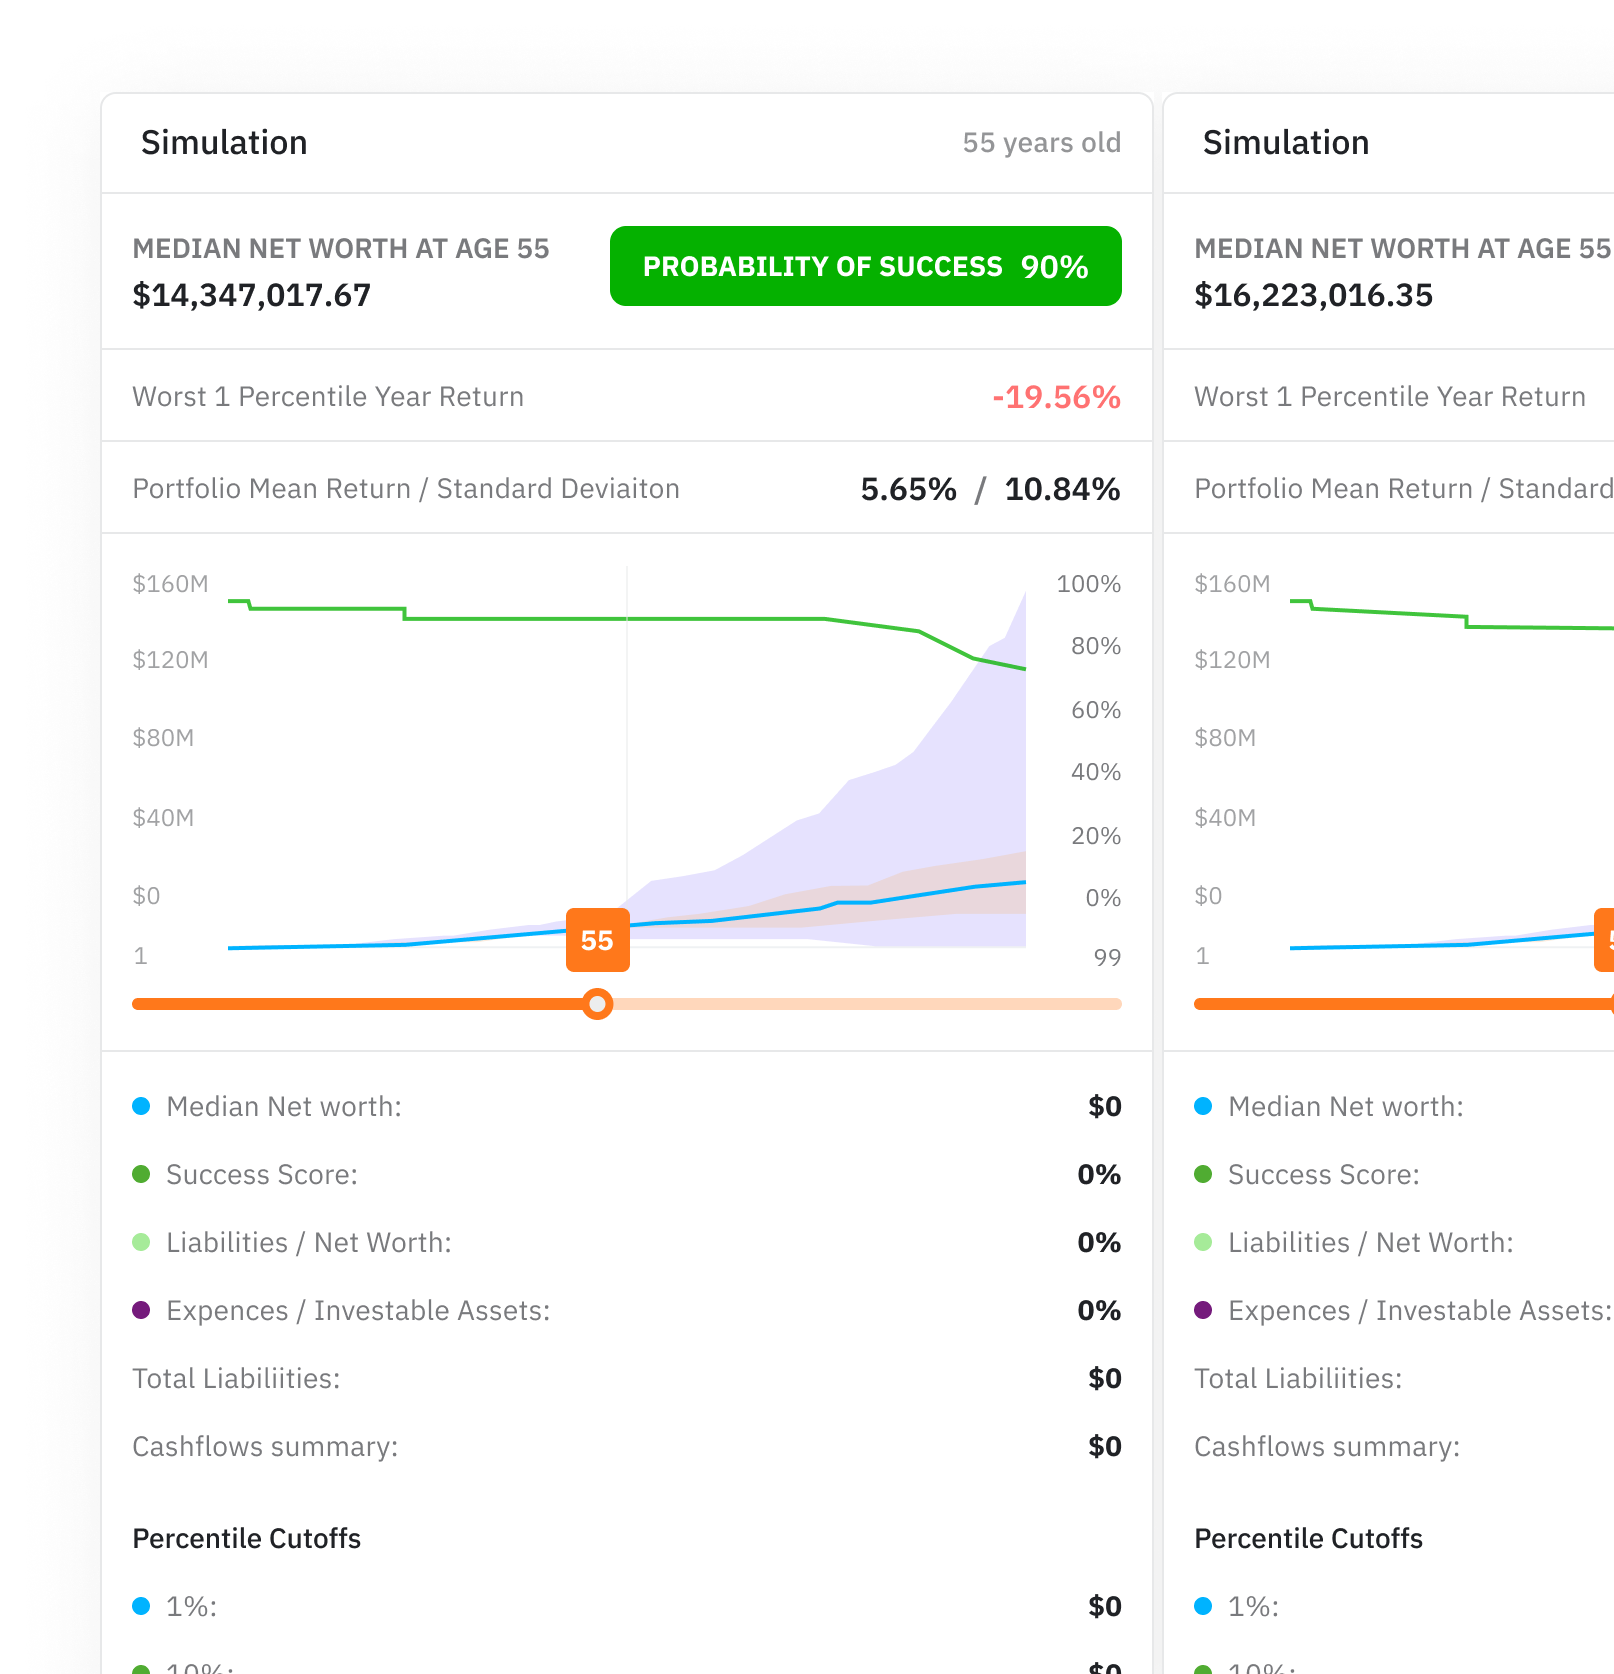This screenshot has height=1674, width=1614.
Task: Click the left card's Simulation title
Action: click(x=224, y=143)
